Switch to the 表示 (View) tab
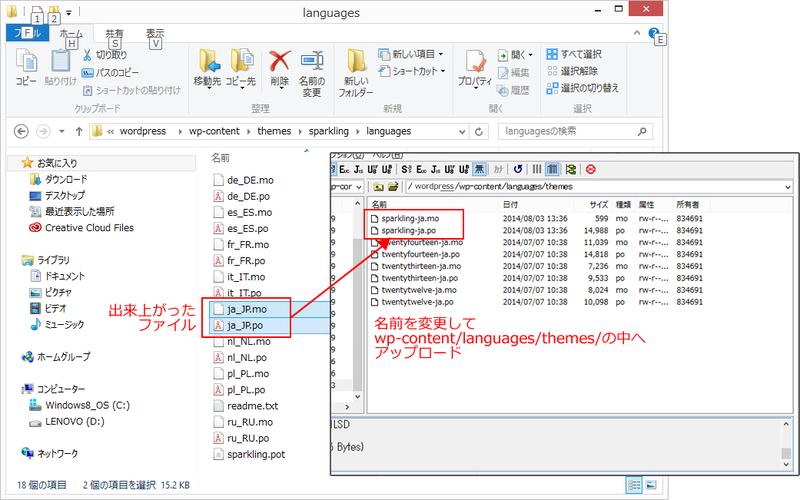The image size is (800, 500). click(x=155, y=33)
